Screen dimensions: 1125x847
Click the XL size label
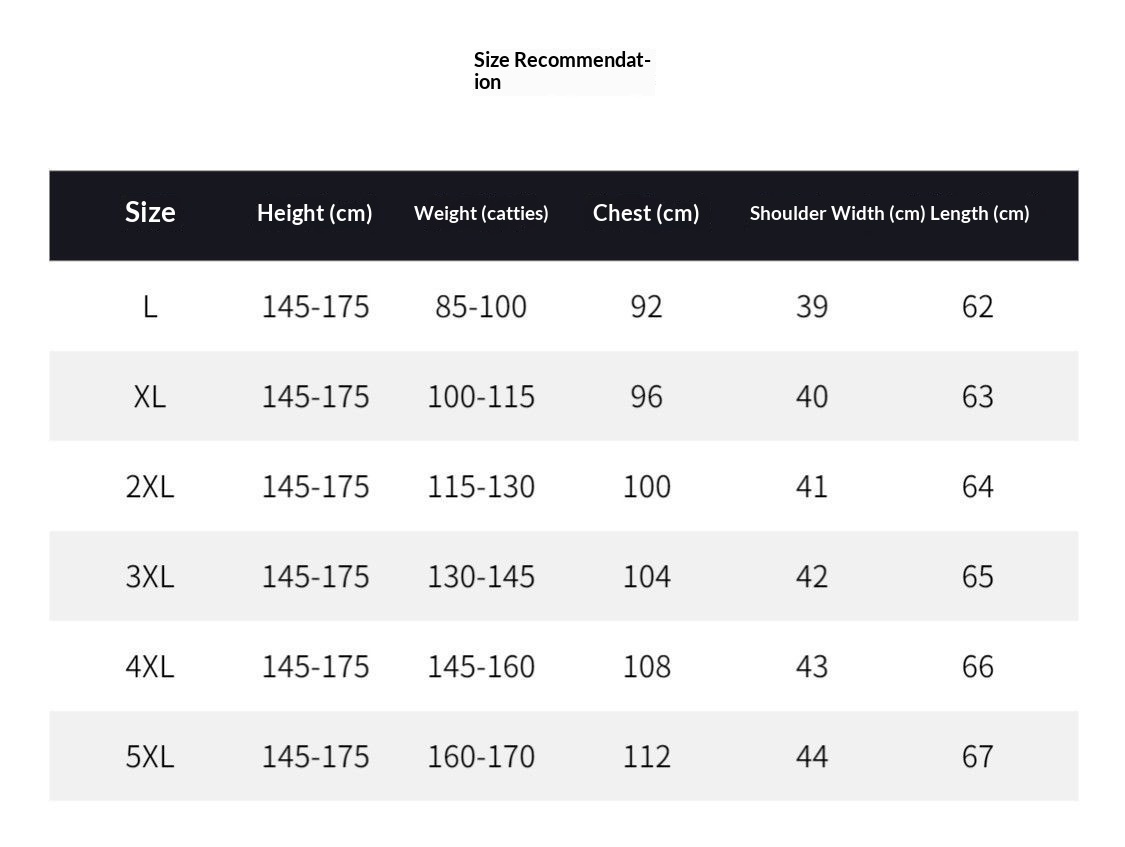pos(150,396)
